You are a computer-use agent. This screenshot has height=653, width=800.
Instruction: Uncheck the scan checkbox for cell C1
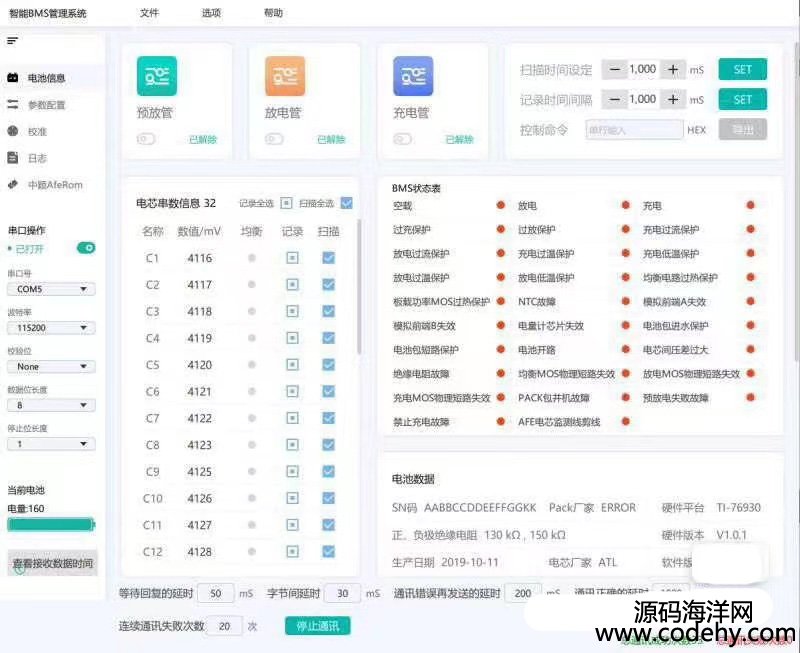point(328,258)
